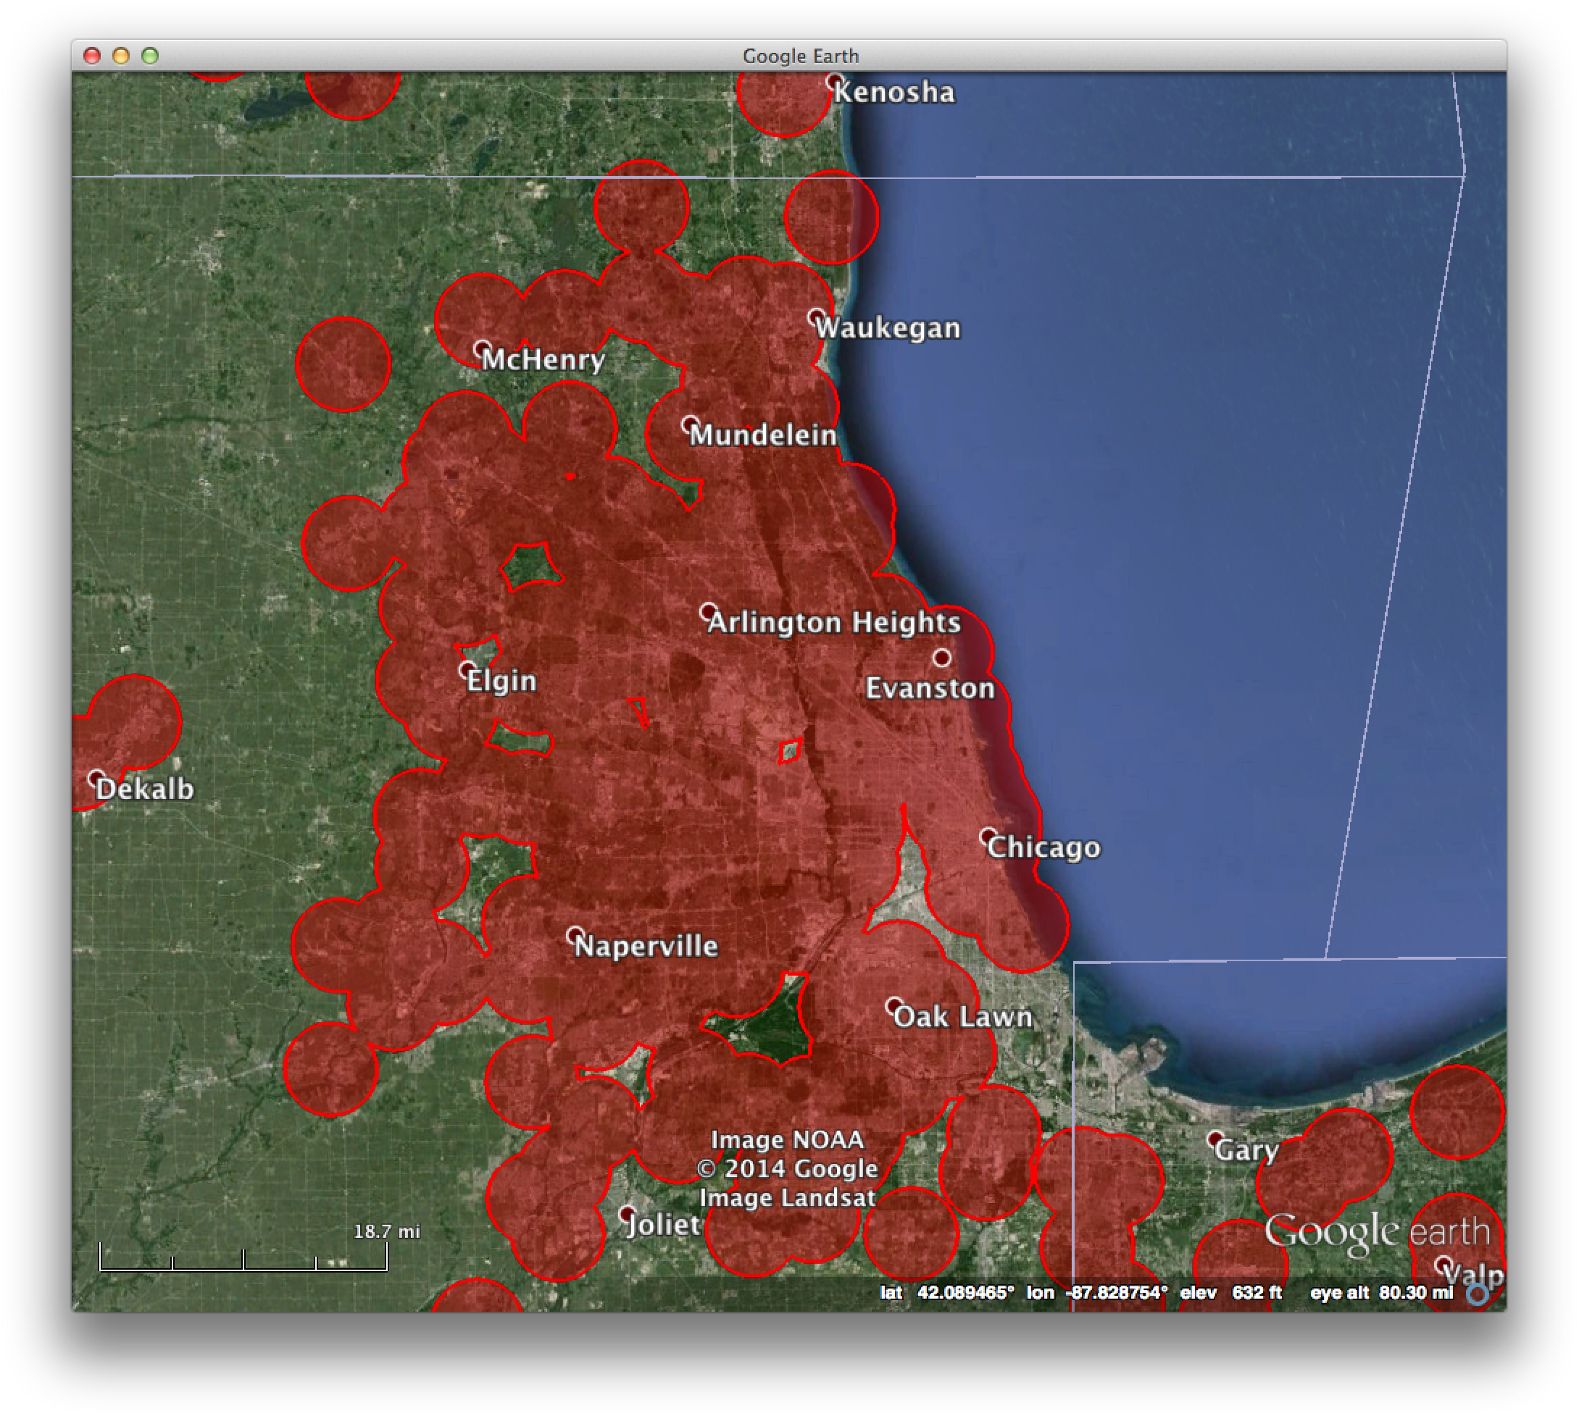The width and height of the screenshot is (1577, 1414).
Task: Select the Elgin placemark marker
Action: point(467,669)
